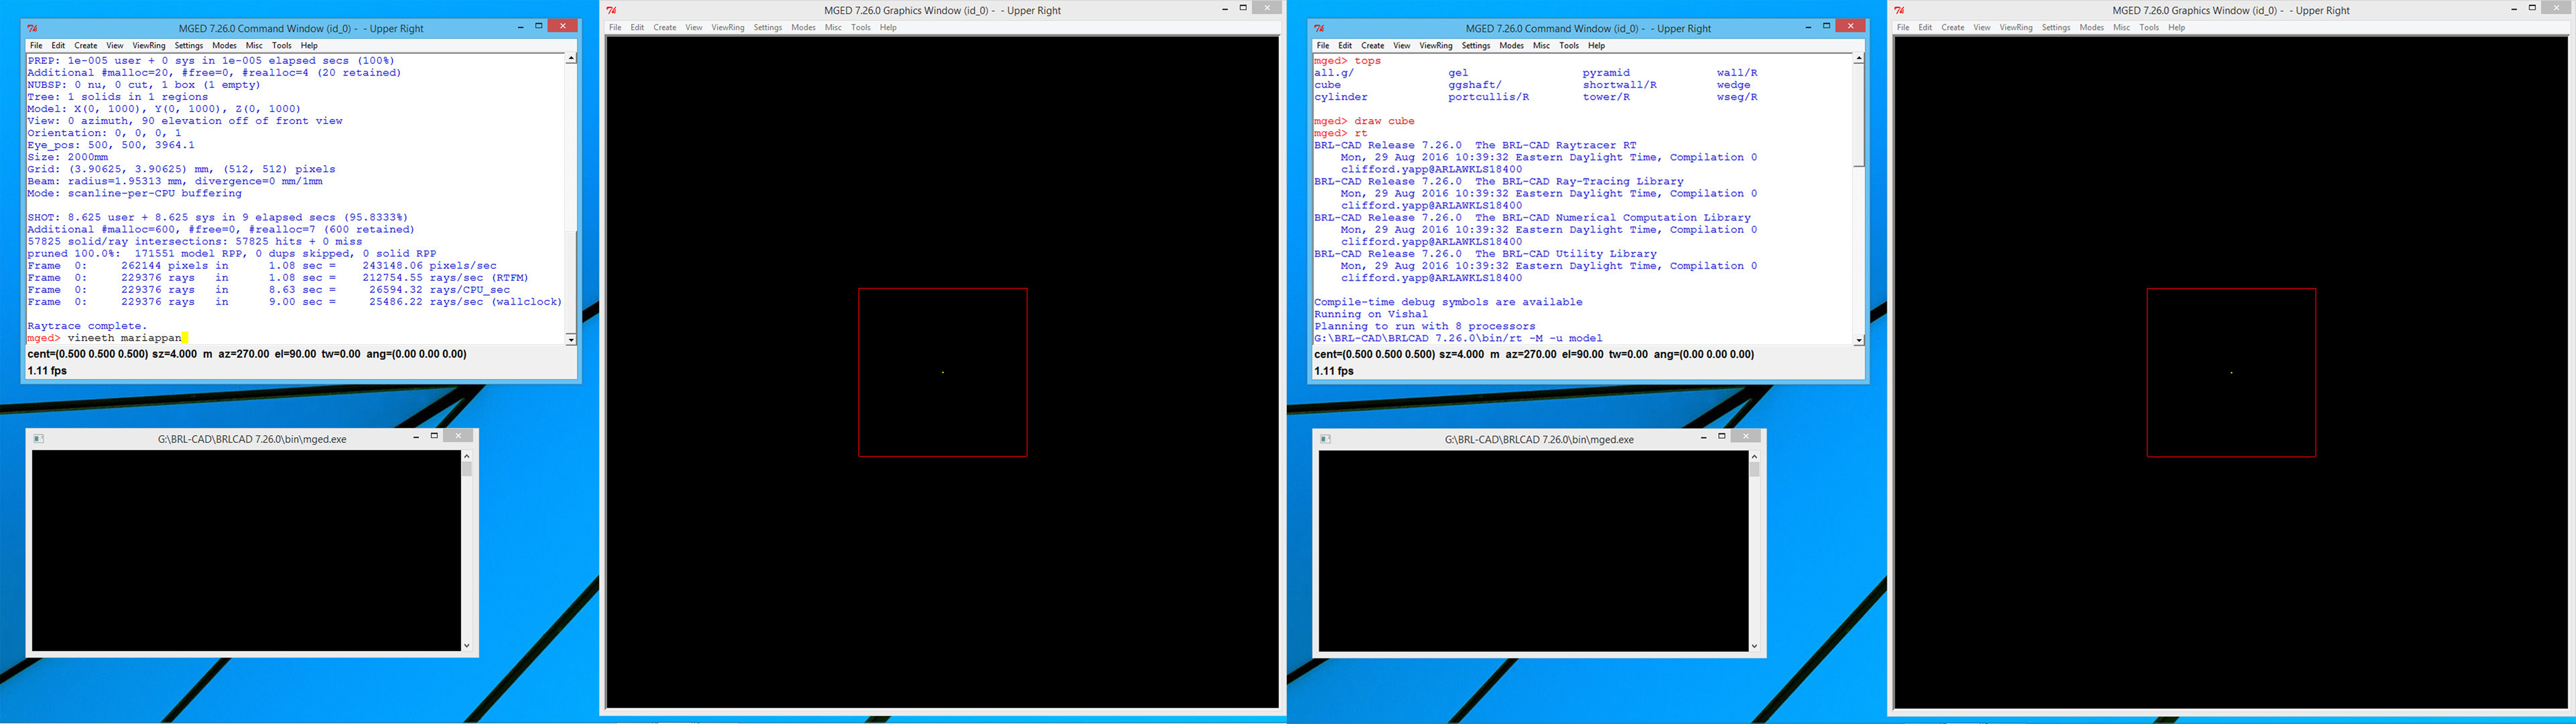Click 'pyramid' entry in tops listing

pyautogui.click(x=1606, y=73)
